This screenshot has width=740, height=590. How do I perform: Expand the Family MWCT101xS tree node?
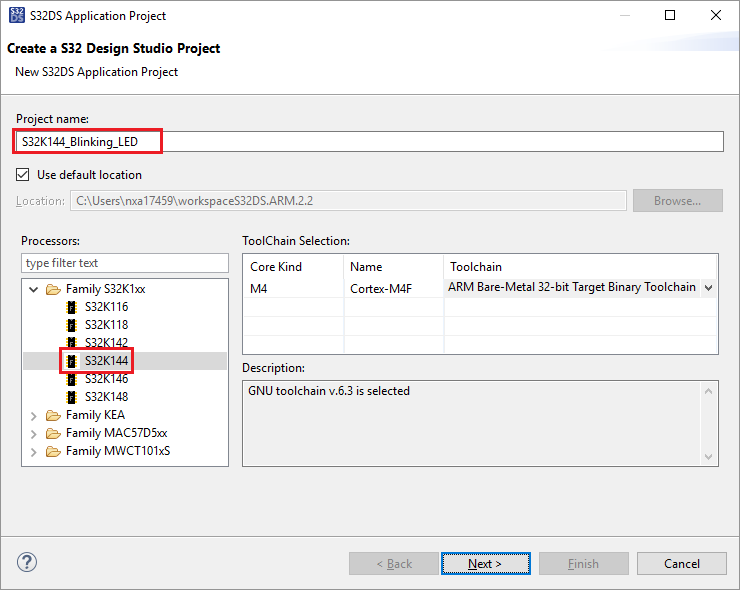pos(34,452)
